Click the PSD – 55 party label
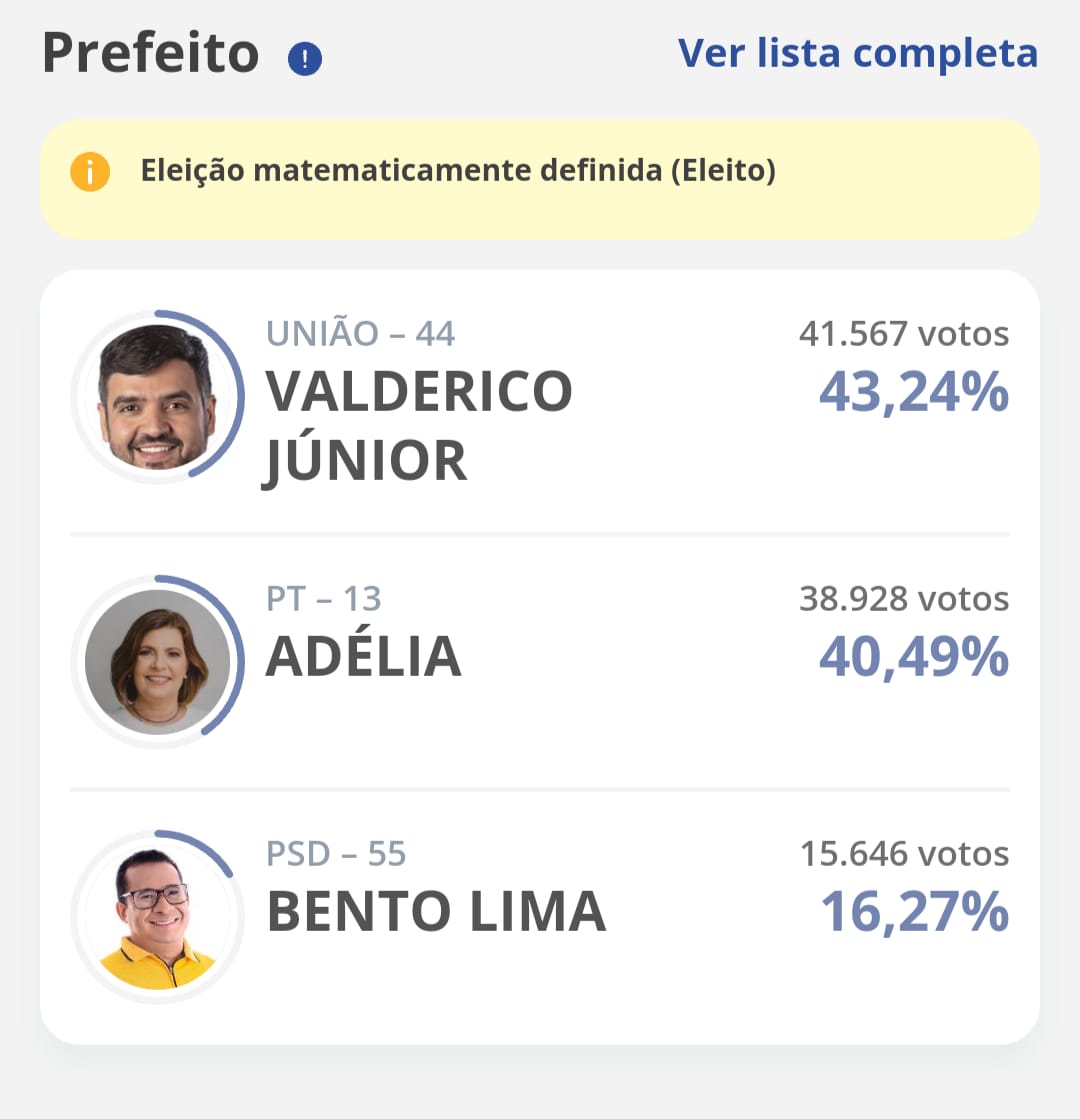 tap(336, 854)
